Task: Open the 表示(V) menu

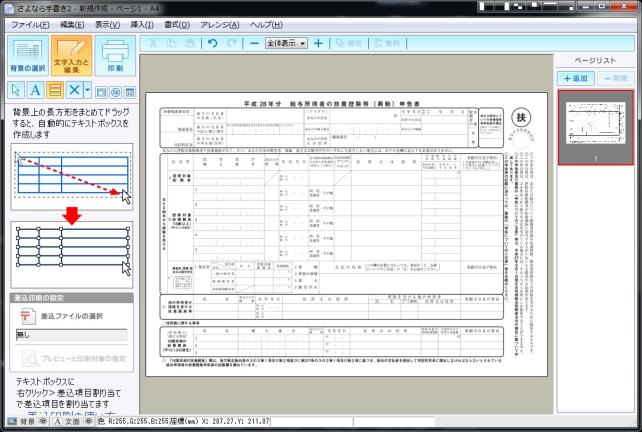Action: (108, 25)
